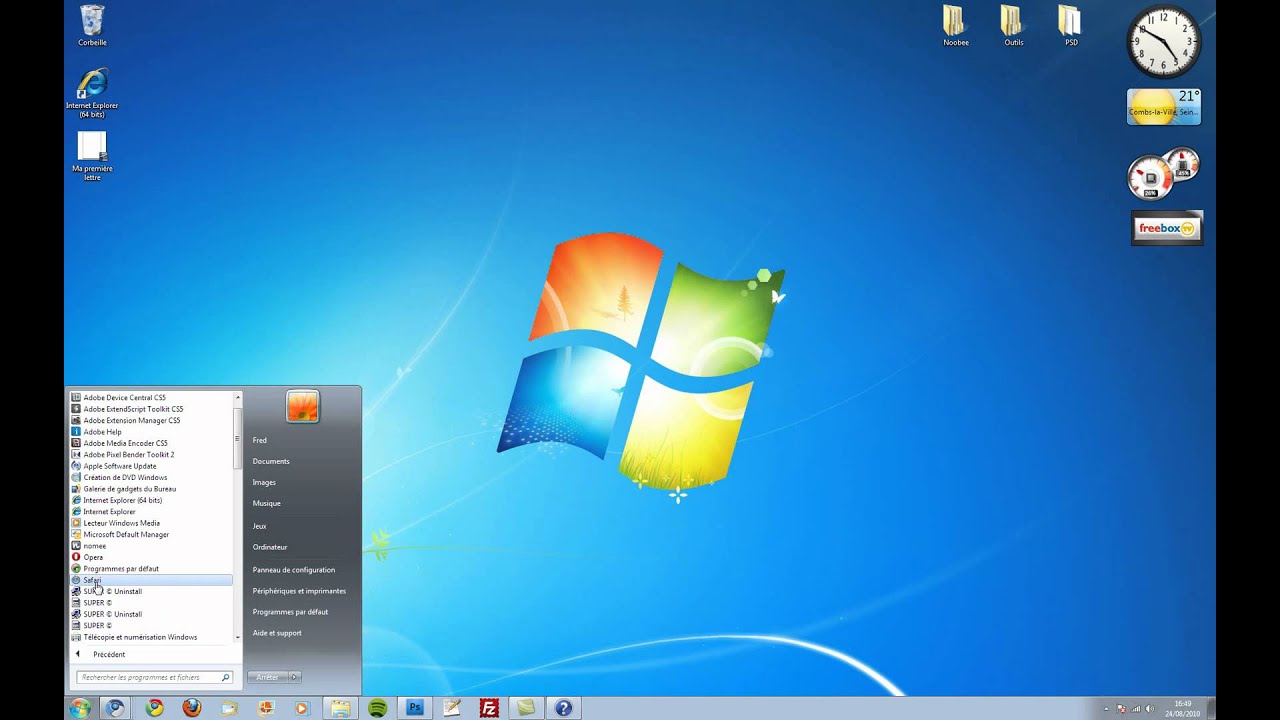Open the blue help question-mark taskbar icon

click(563, 708)
